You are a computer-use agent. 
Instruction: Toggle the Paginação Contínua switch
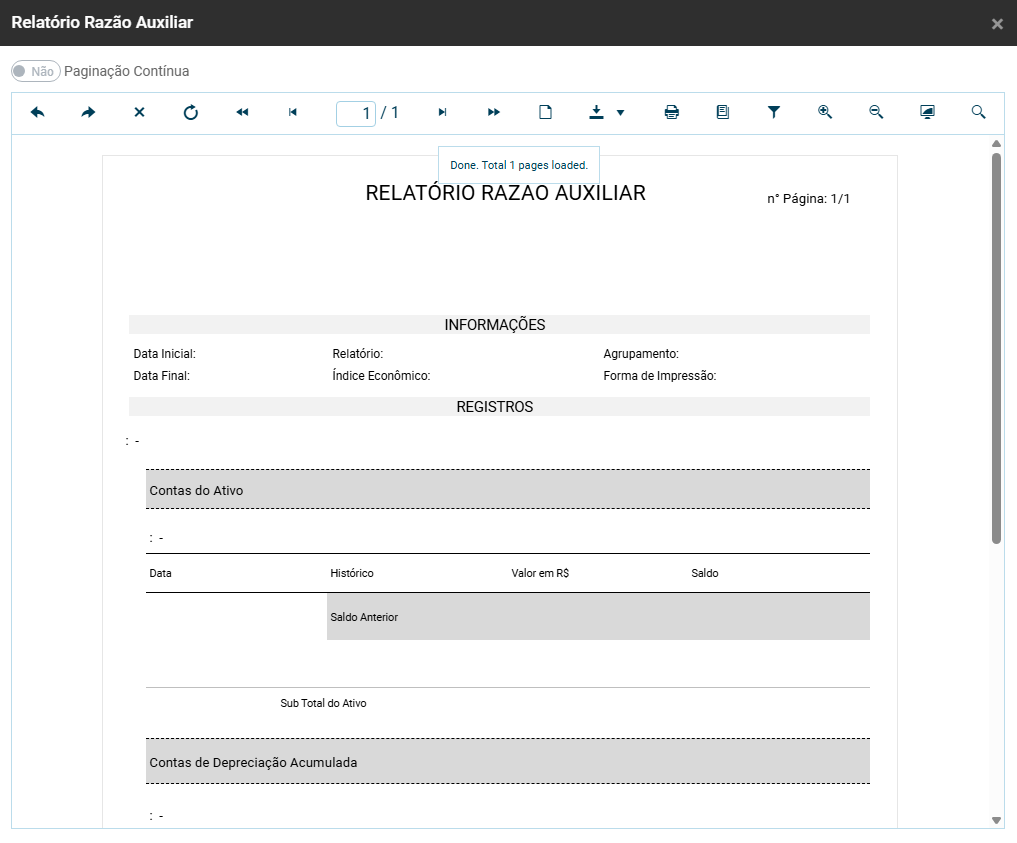(35, 72)
